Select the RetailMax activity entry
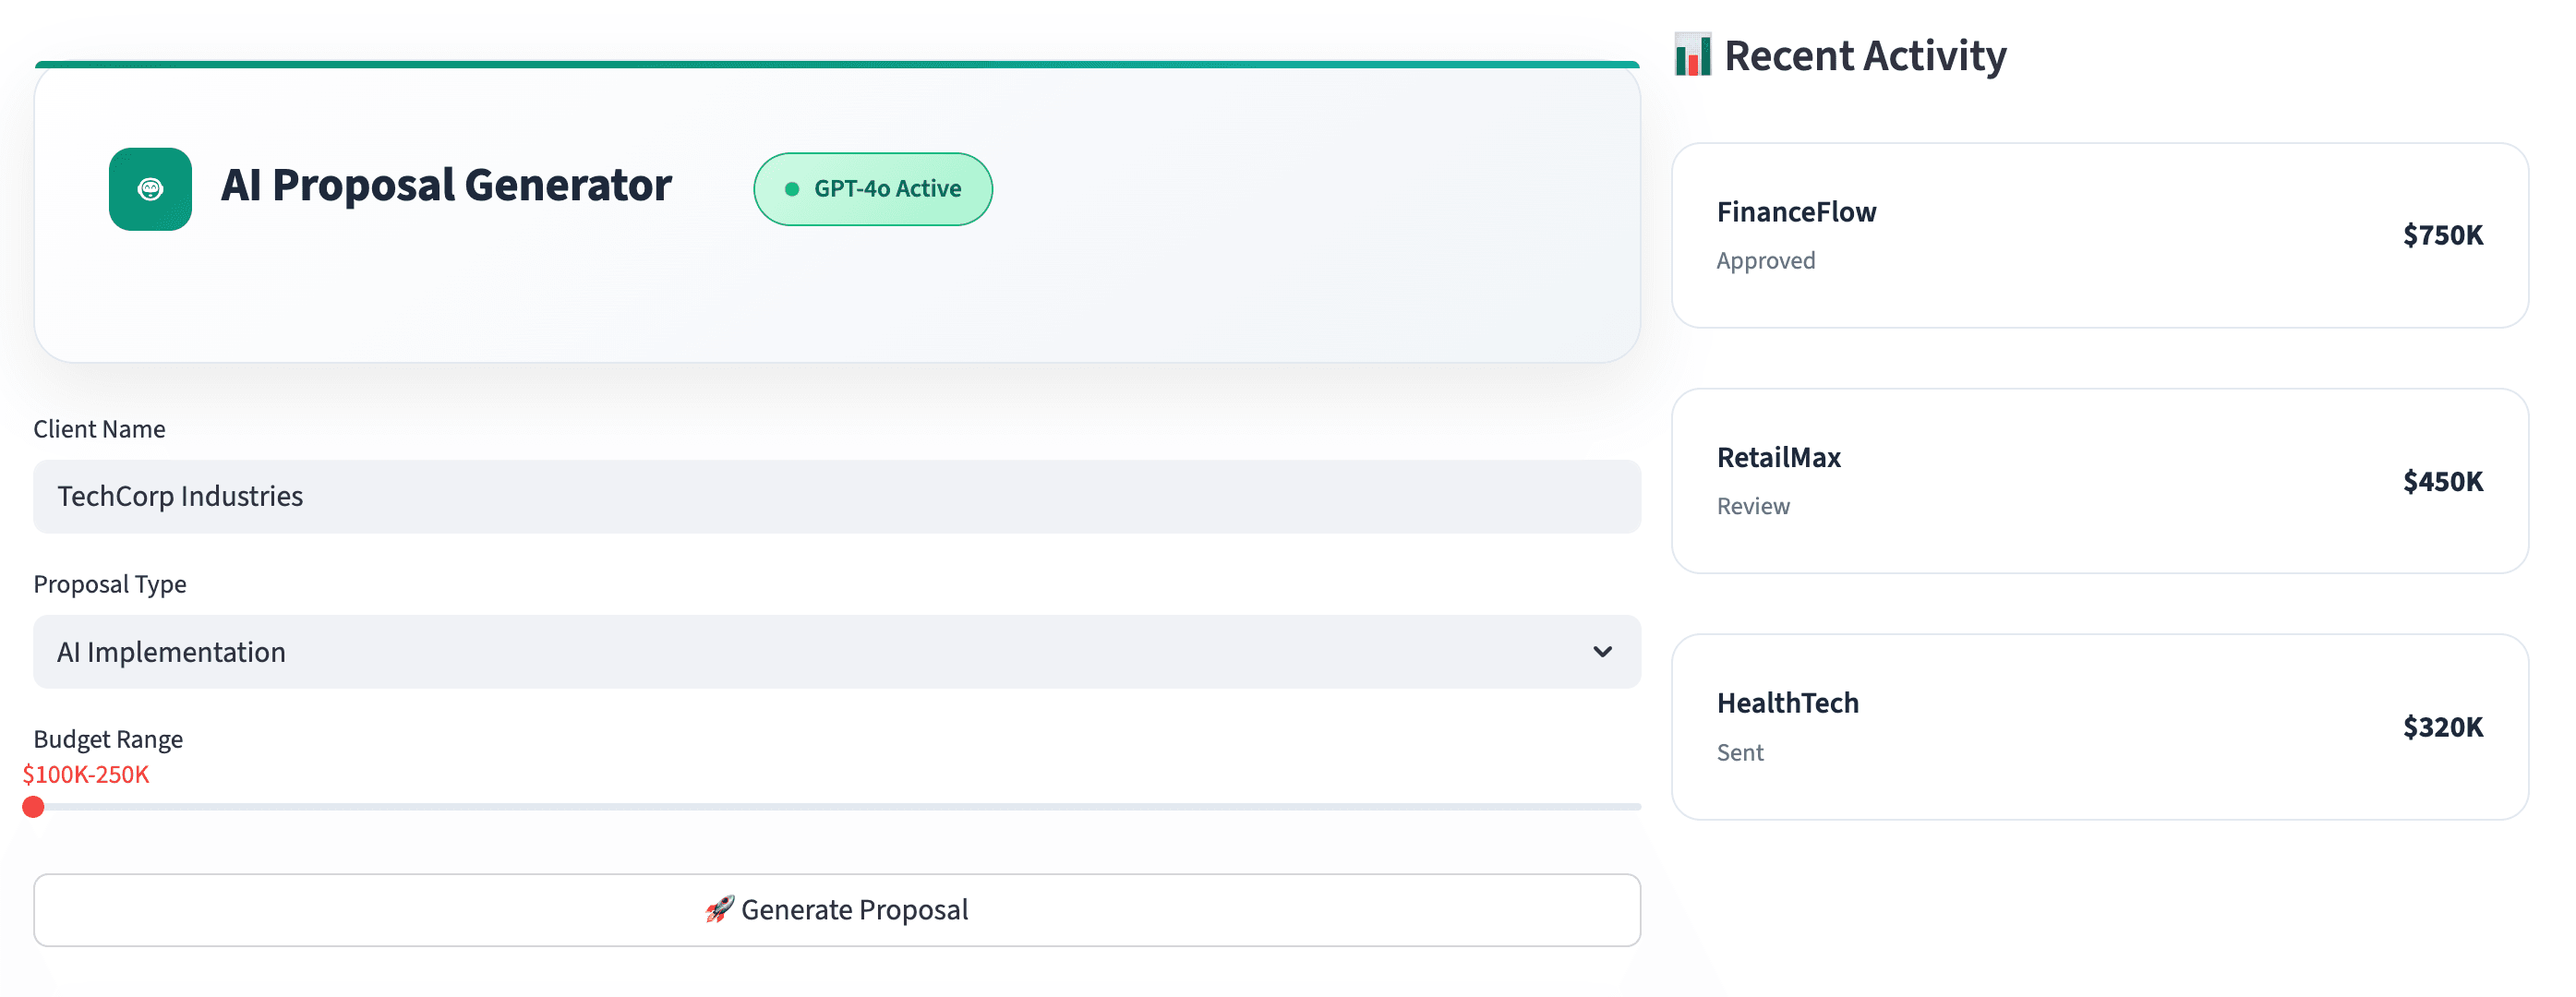The image size is (2576, 997). [2100, 481]
